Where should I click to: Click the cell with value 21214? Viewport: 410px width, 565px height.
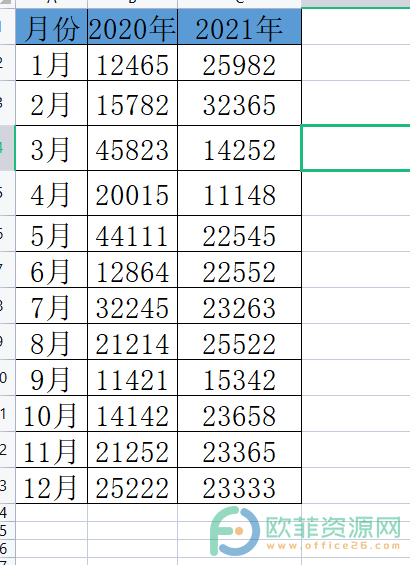pyautogui.click(x=133, y=342)
